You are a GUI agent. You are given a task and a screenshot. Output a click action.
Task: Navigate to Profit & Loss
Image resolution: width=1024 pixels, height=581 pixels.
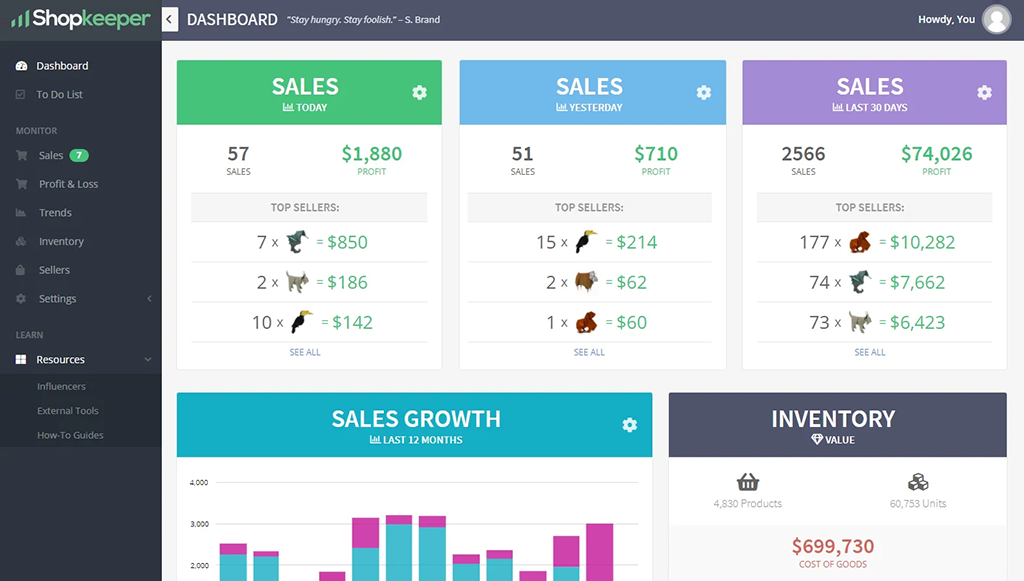(69, 183)
